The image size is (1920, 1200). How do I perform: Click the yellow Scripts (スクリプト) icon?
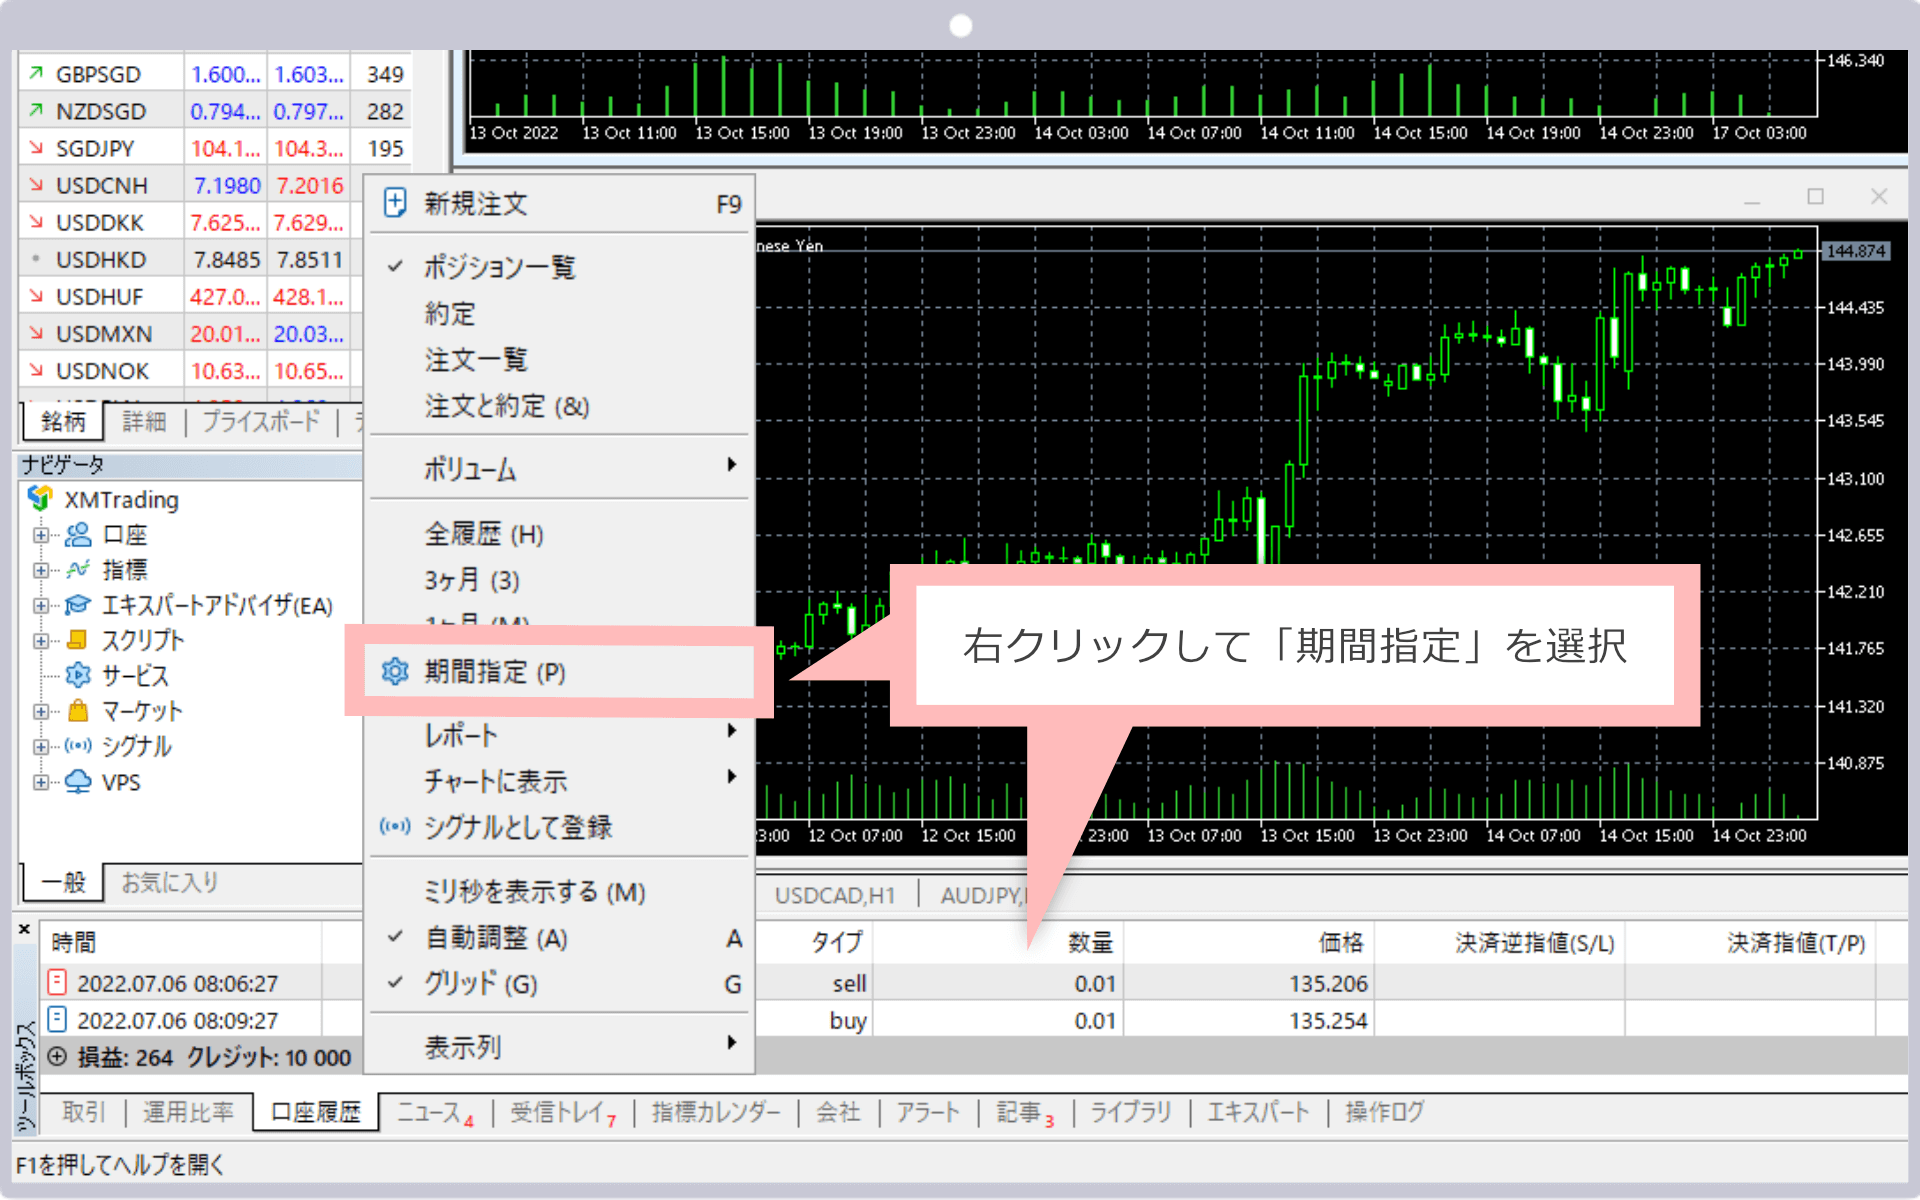coord(78,640)
